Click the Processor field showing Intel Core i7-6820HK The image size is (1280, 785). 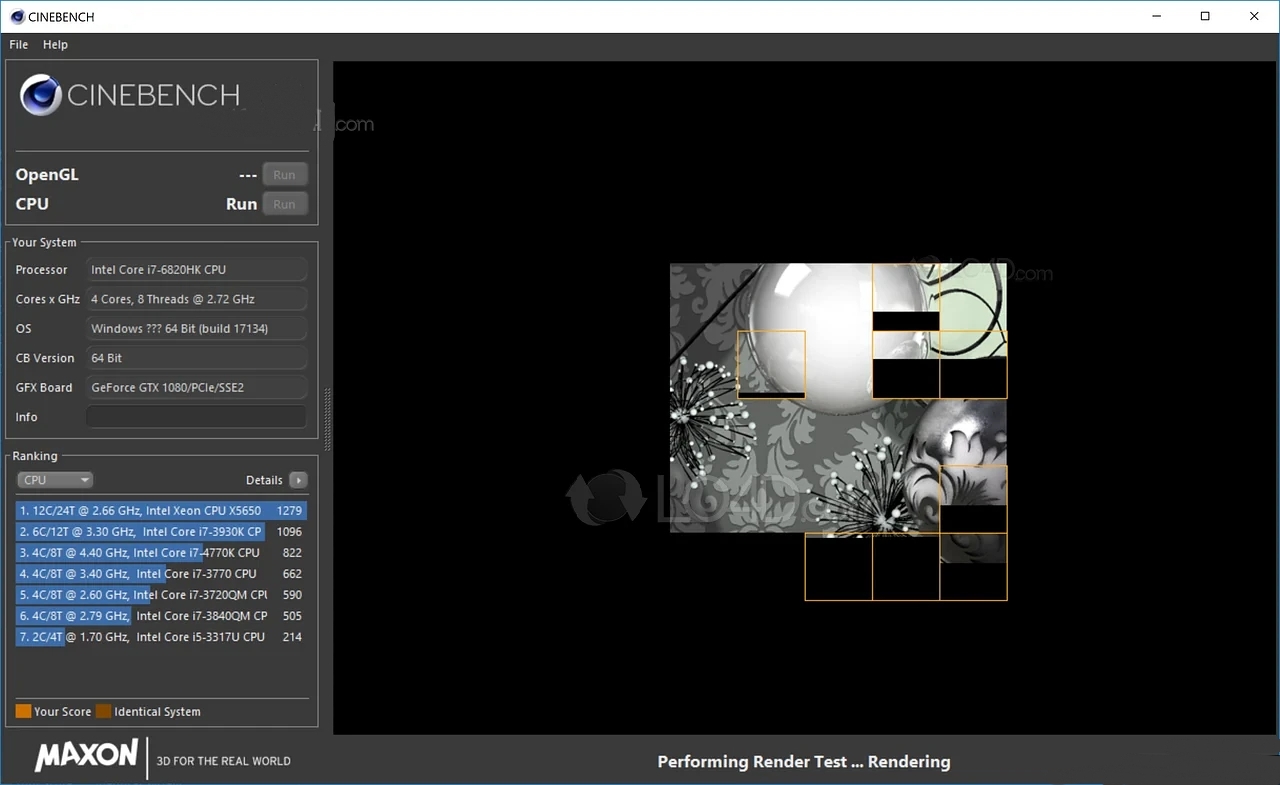click(x=196, y=269)
